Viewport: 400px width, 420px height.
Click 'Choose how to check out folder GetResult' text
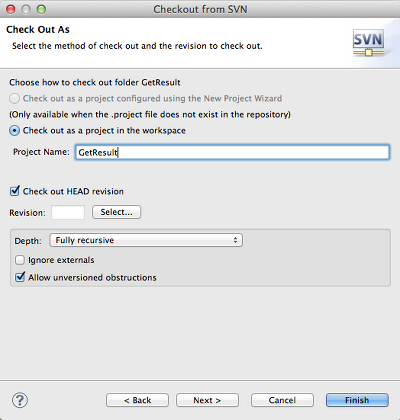(x=95, y=82)
